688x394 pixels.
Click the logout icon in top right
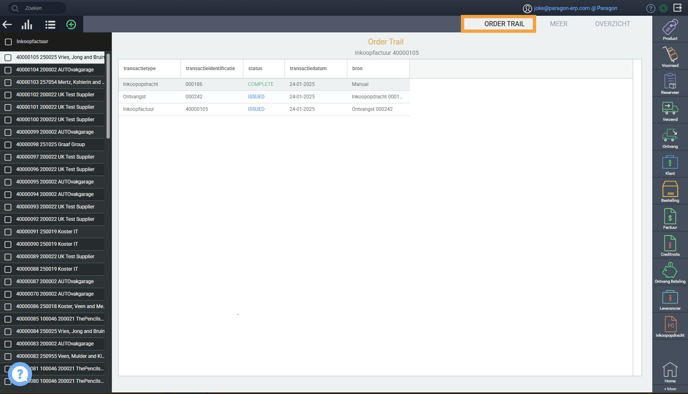677,8
